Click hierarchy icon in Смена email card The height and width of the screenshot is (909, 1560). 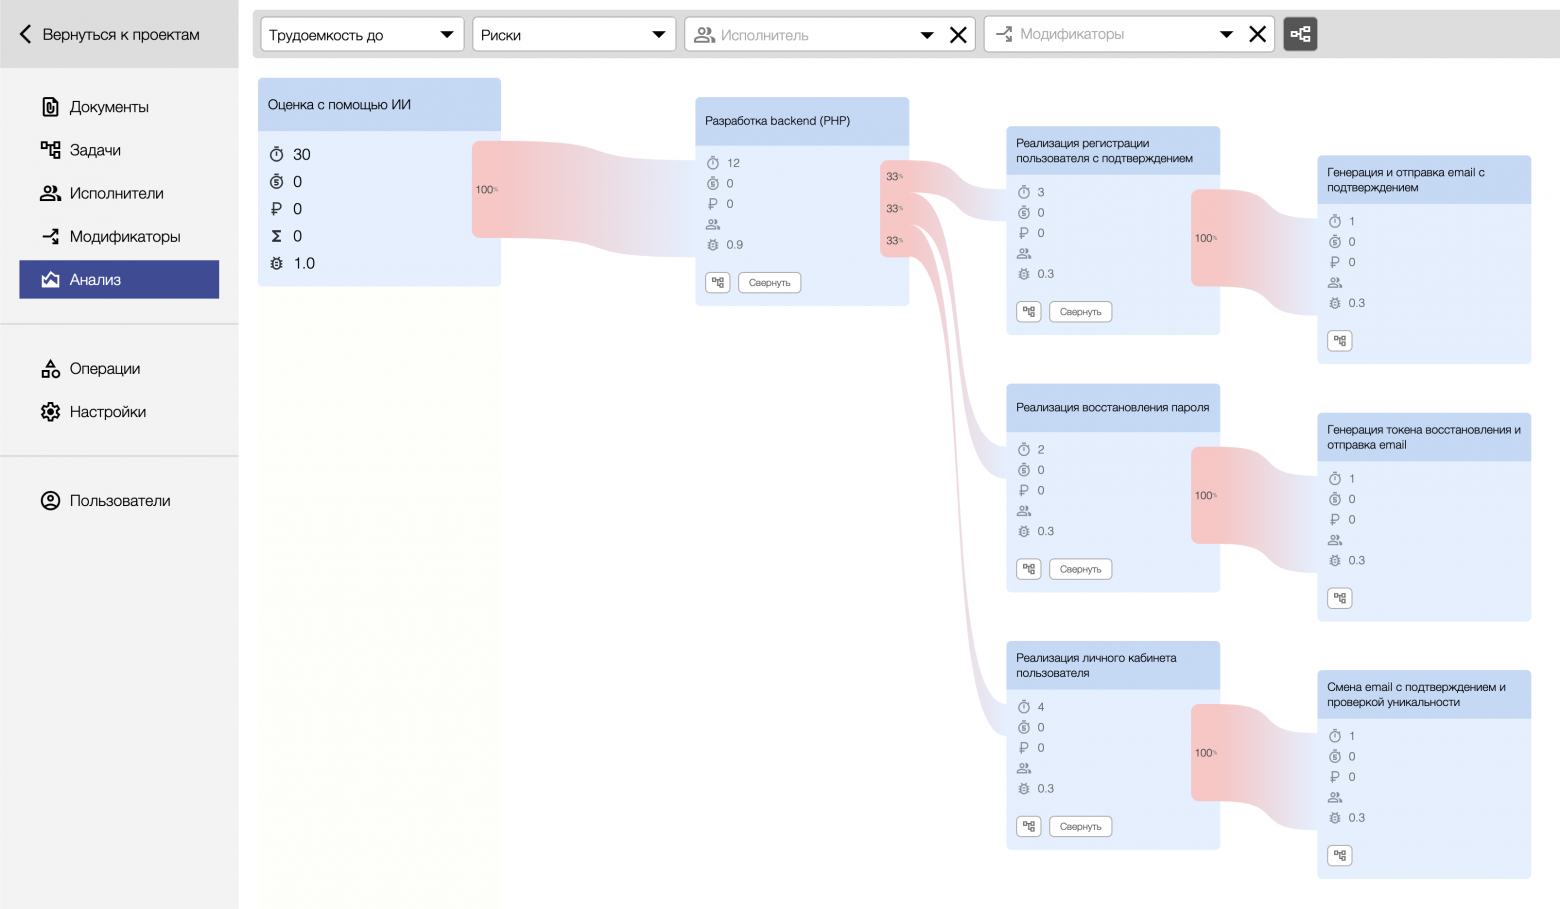(x=1340, y=856)
